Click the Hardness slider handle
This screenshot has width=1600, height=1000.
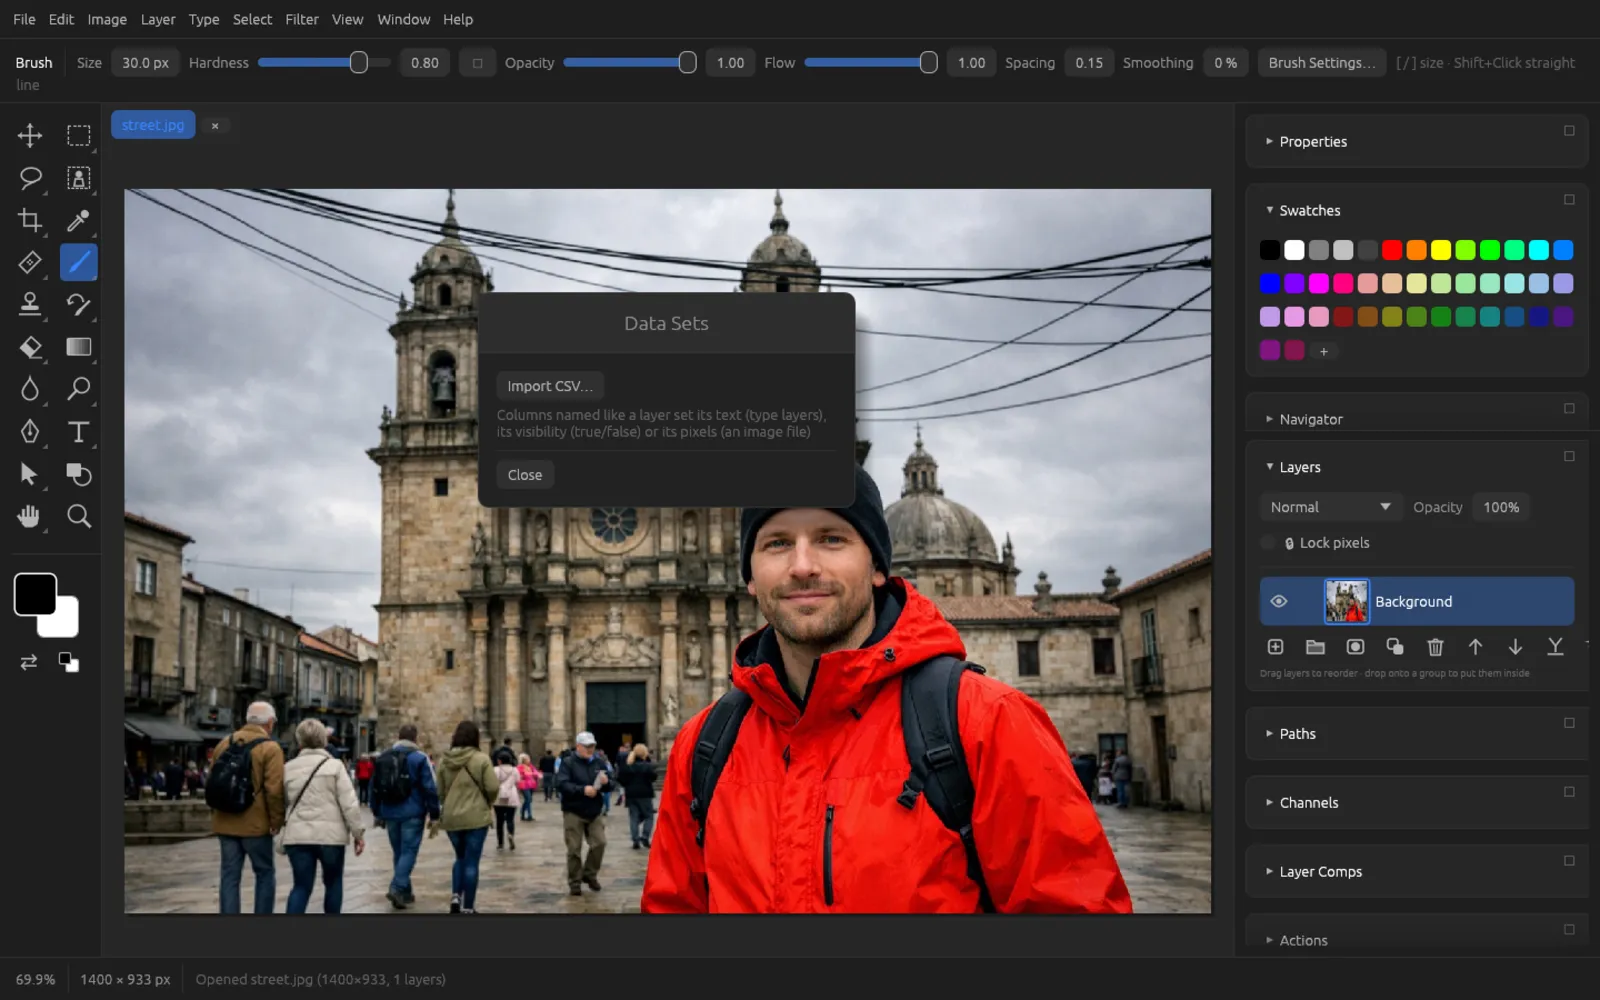(x=358, y=63)
